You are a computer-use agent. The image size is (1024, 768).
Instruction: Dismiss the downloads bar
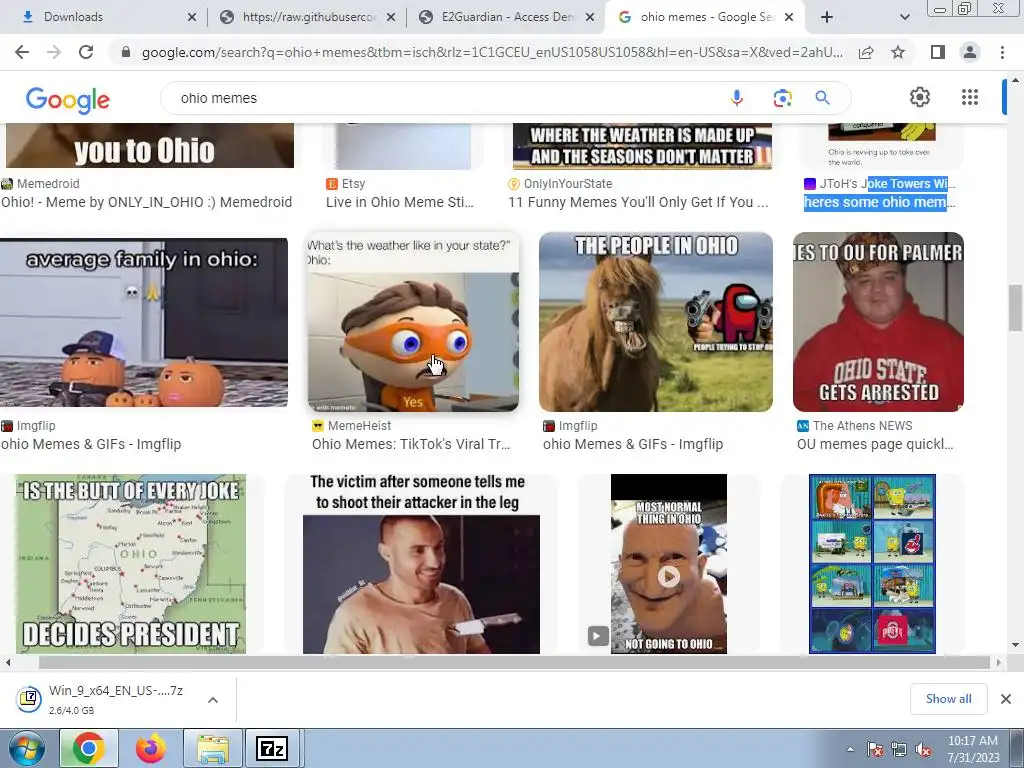1006,699
